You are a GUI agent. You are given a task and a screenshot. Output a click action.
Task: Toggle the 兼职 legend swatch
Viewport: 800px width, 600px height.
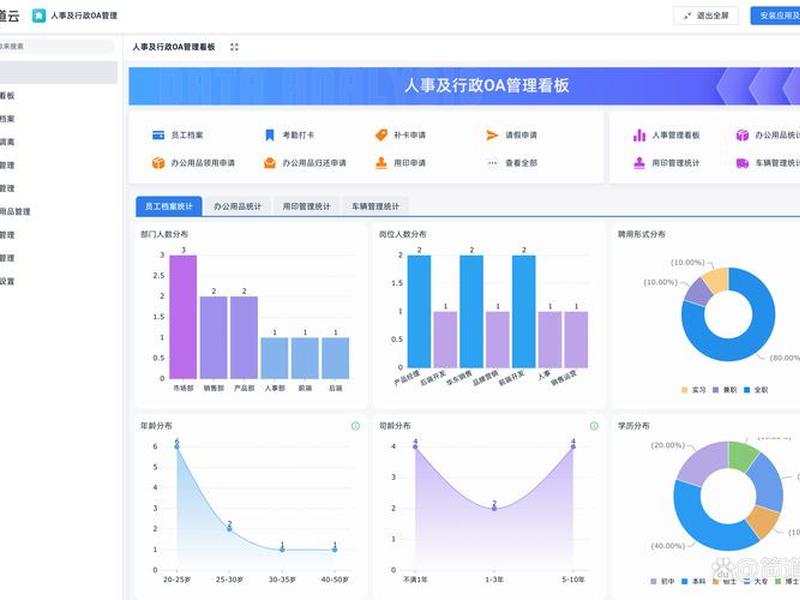[715, 390]
